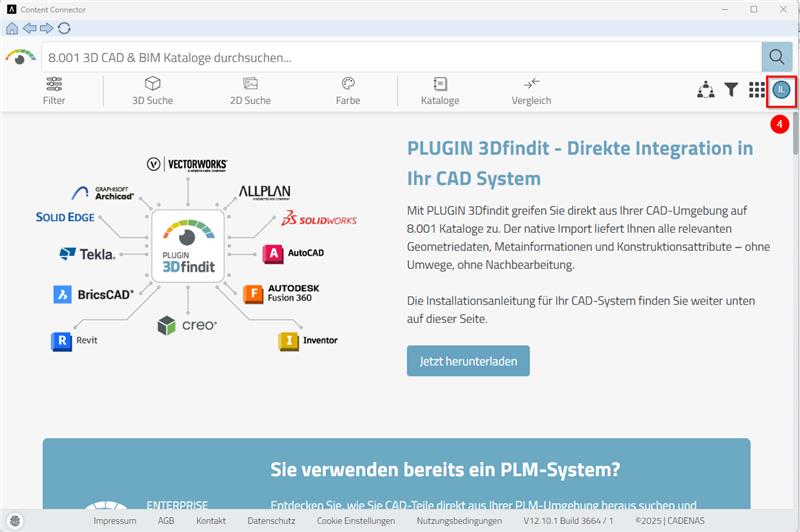Open Cookie Einstellungen in footer
Image resolution: width=800 pixels, height=532 pixels.
(x=359, y=521)
